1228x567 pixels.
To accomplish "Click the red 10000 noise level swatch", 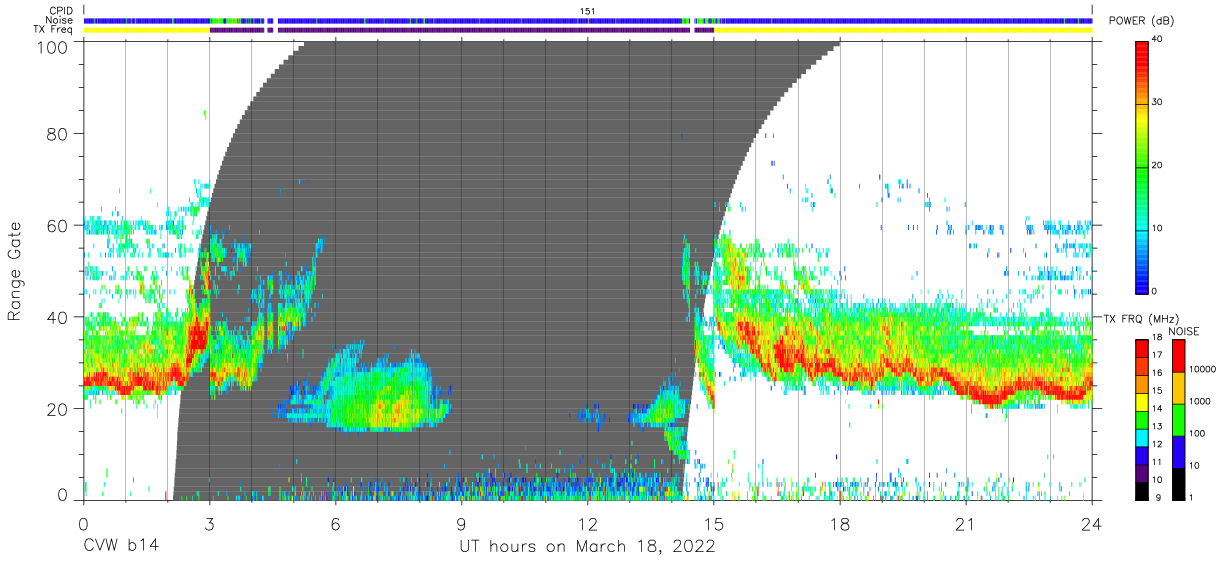I will point(1178,356).
